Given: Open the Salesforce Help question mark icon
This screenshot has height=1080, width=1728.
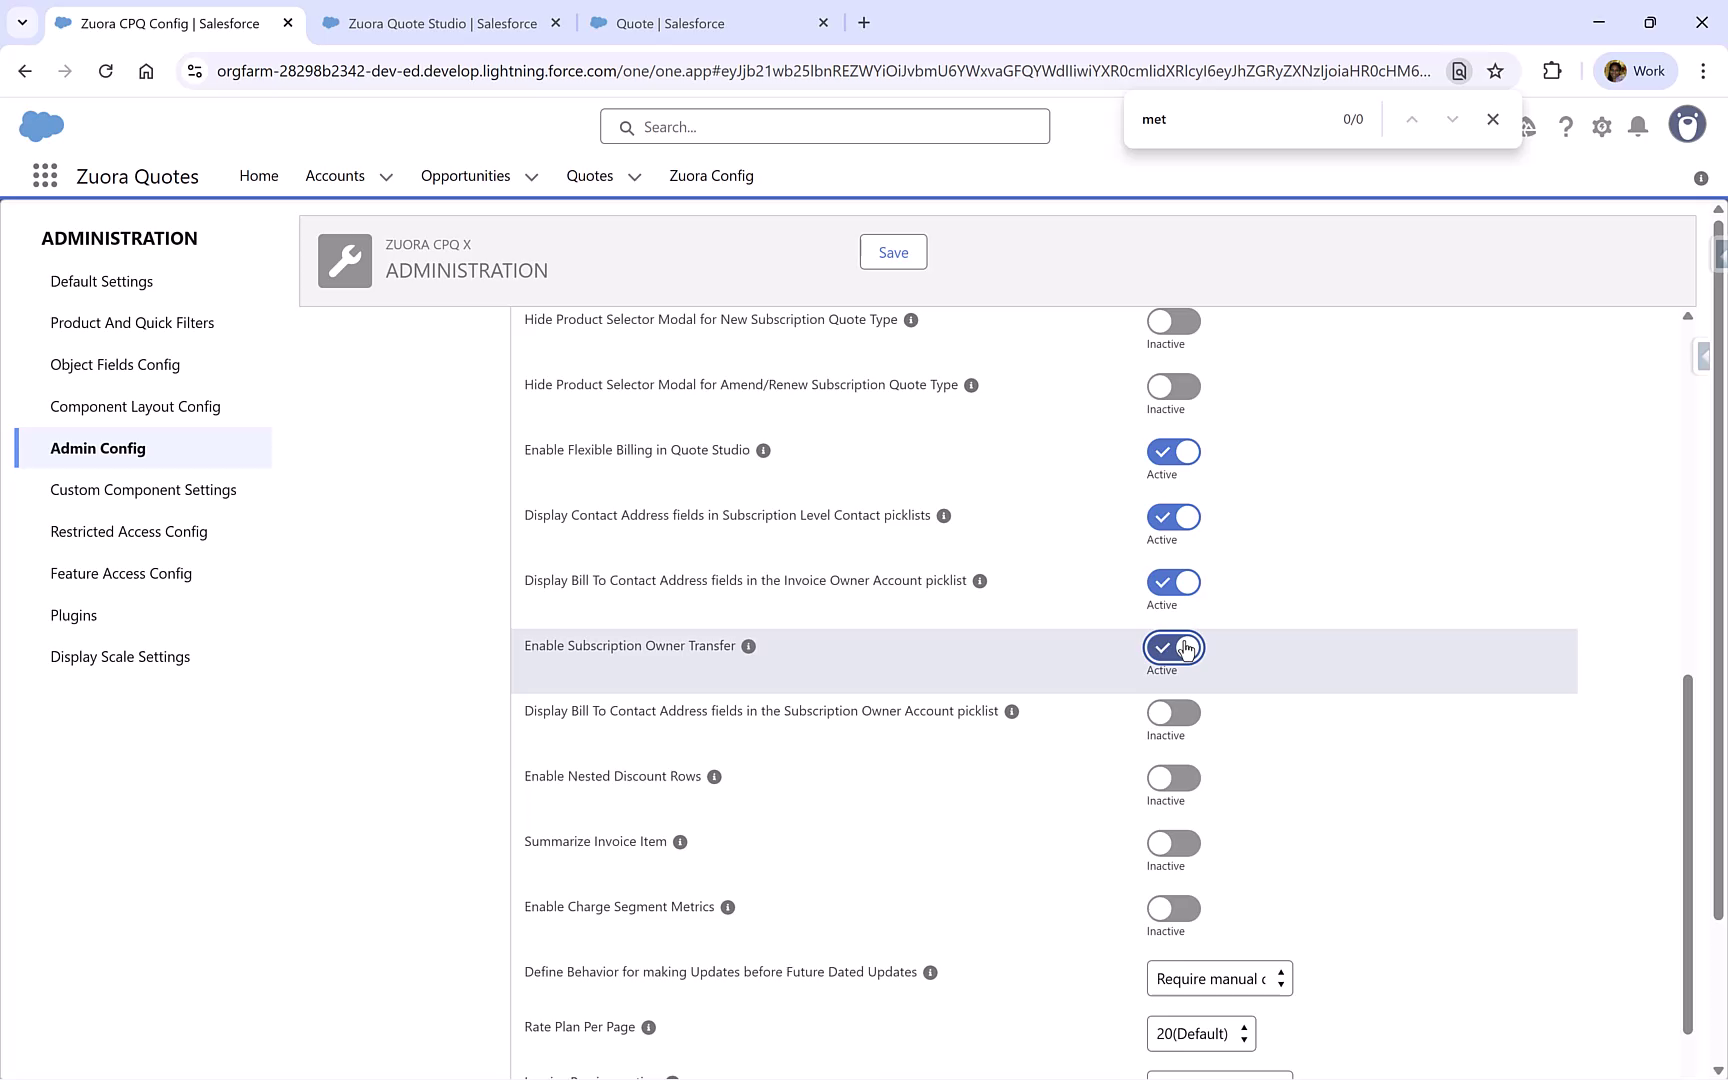Looking at the screenshot, I should point(1566,126).
